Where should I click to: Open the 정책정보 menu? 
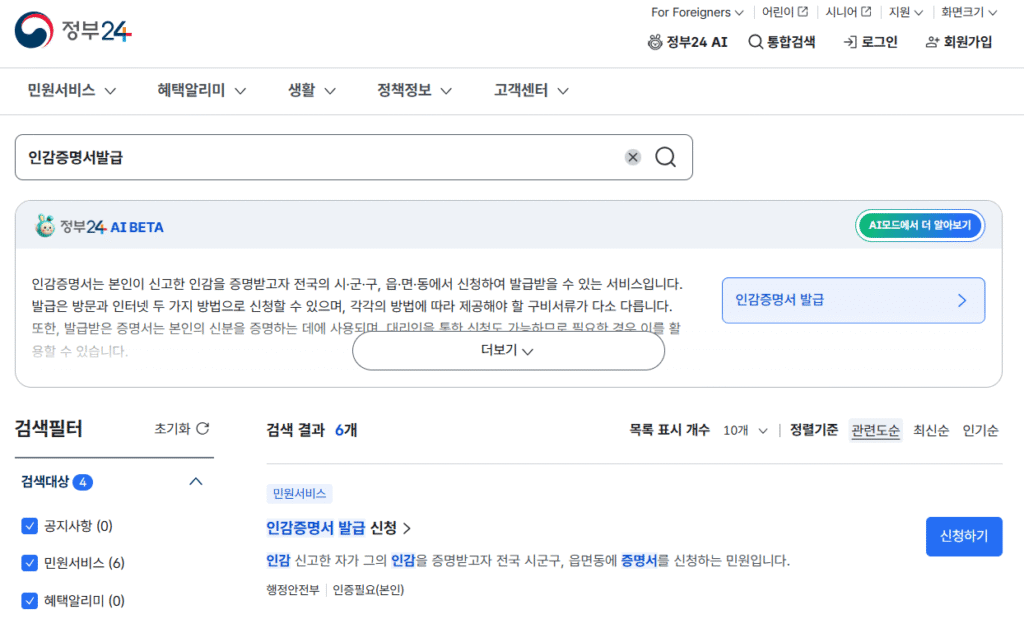414,91
